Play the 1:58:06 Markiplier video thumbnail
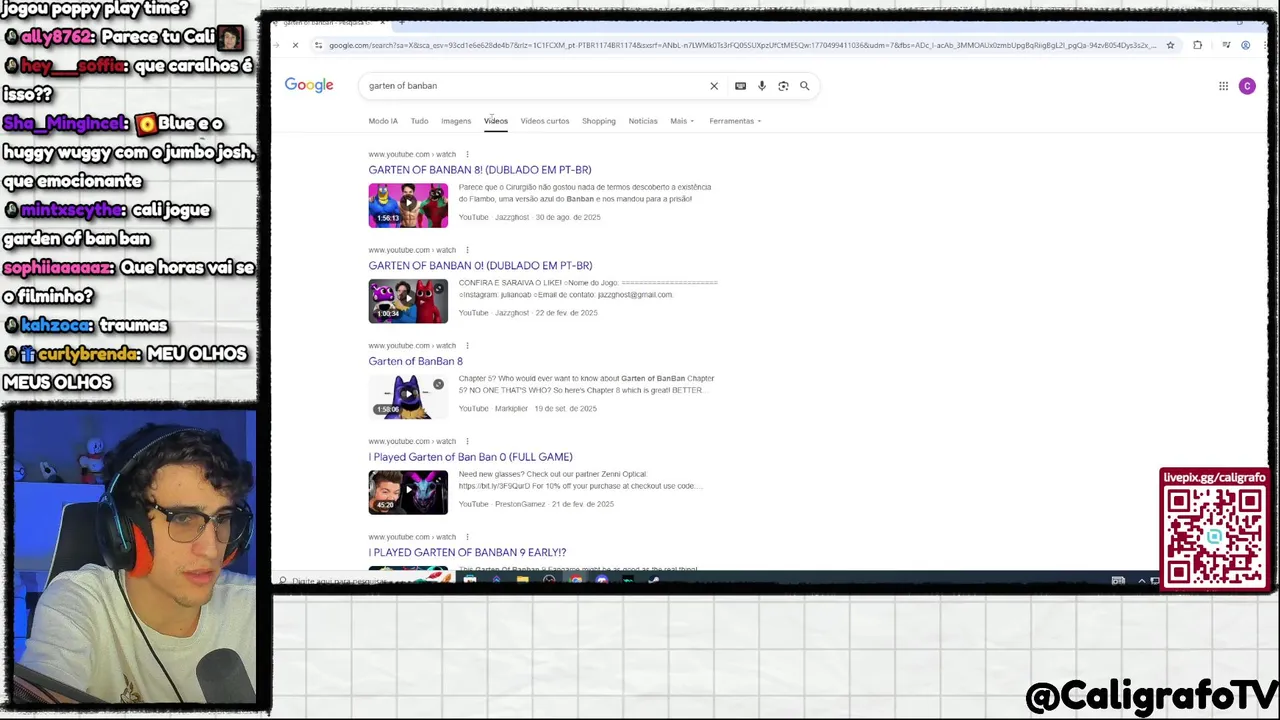 408,397
